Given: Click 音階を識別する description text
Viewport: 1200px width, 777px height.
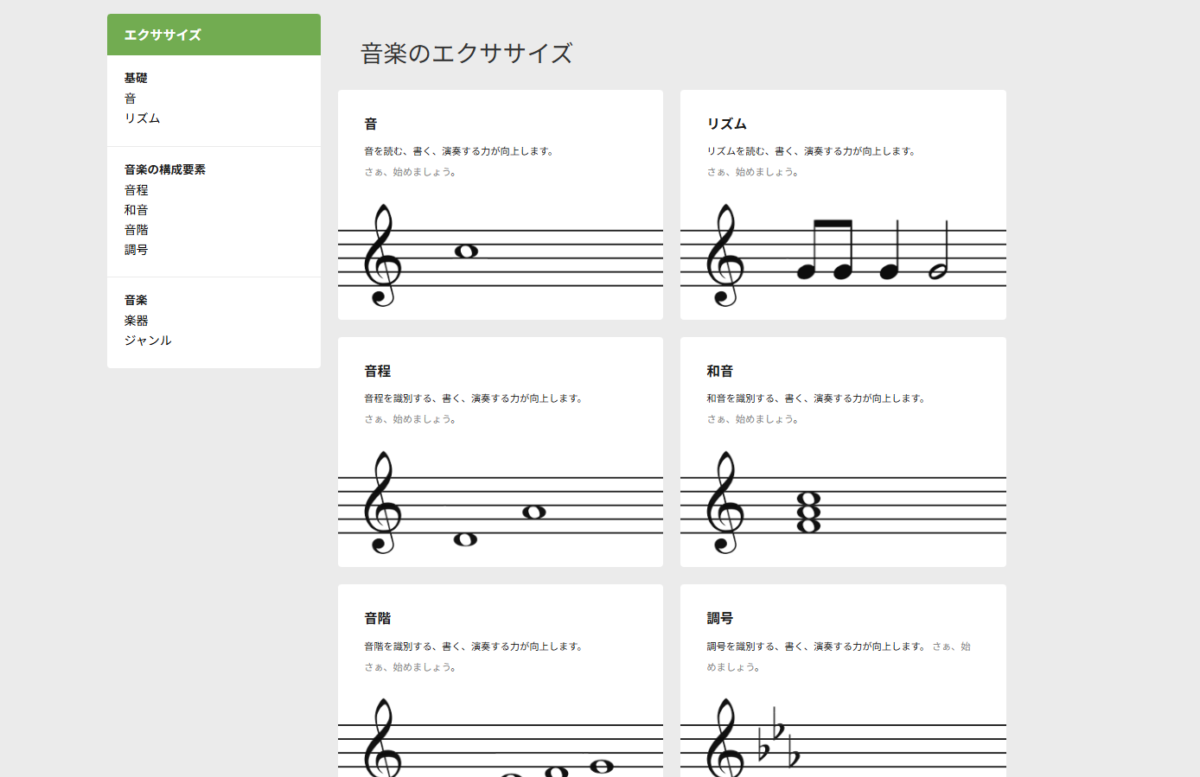Looking at the screenshot, I should 473,647.
